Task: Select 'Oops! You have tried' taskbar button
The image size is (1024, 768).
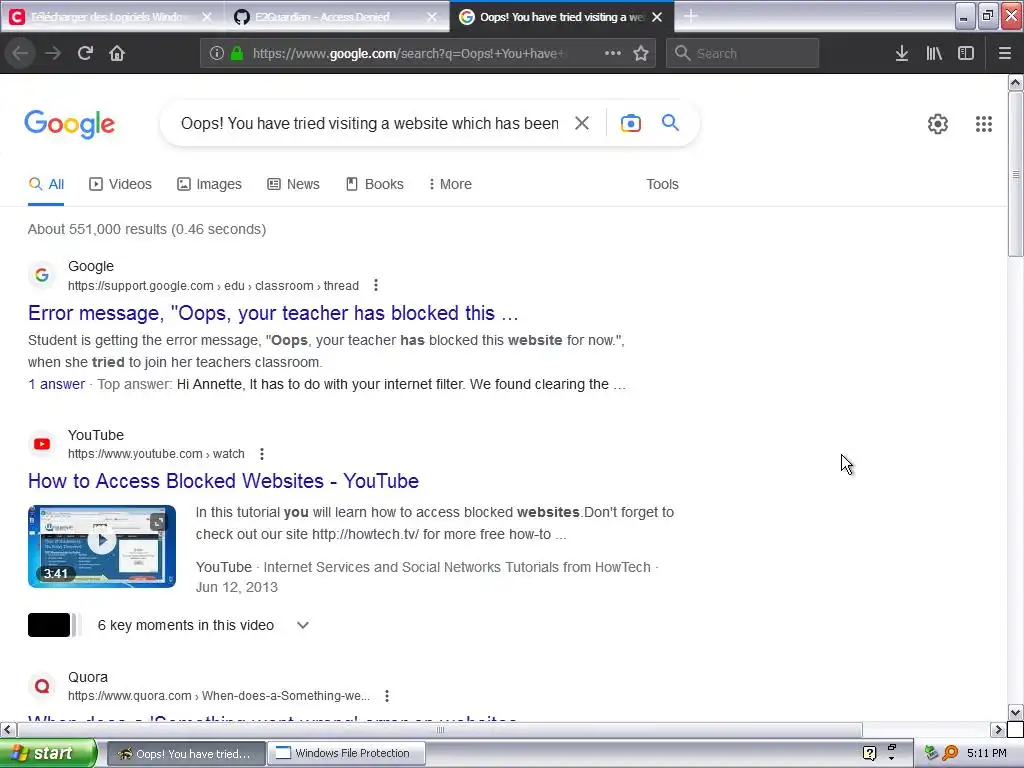Action: tap(186, 753)
